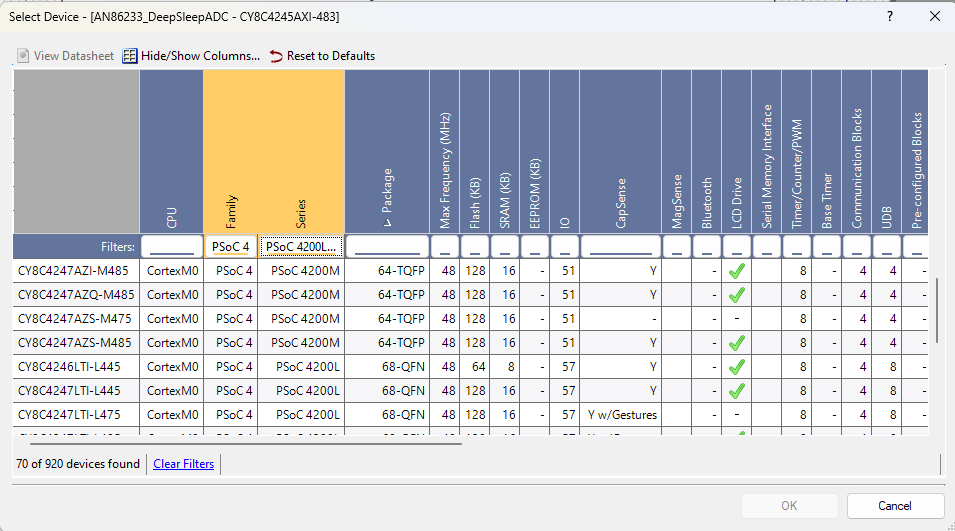Sort by CapSense column header
The image size is (955, 531).
click(621, 152)
